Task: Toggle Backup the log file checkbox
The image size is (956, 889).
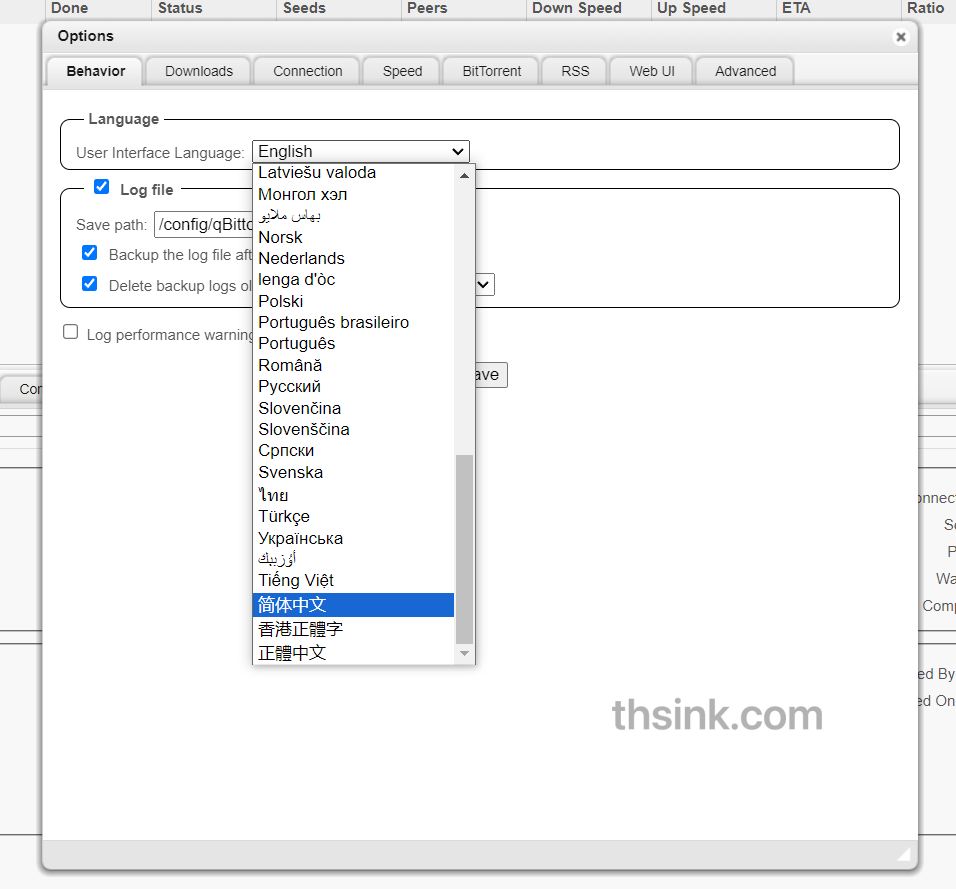Action: tap(90, 252)
